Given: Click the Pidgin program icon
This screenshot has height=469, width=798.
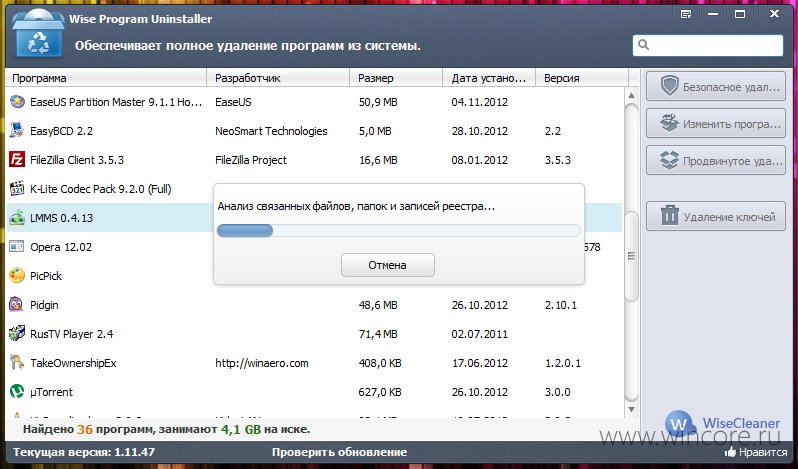Looking at the screenshot, I should pyautogui.click(x=17, y=305).
